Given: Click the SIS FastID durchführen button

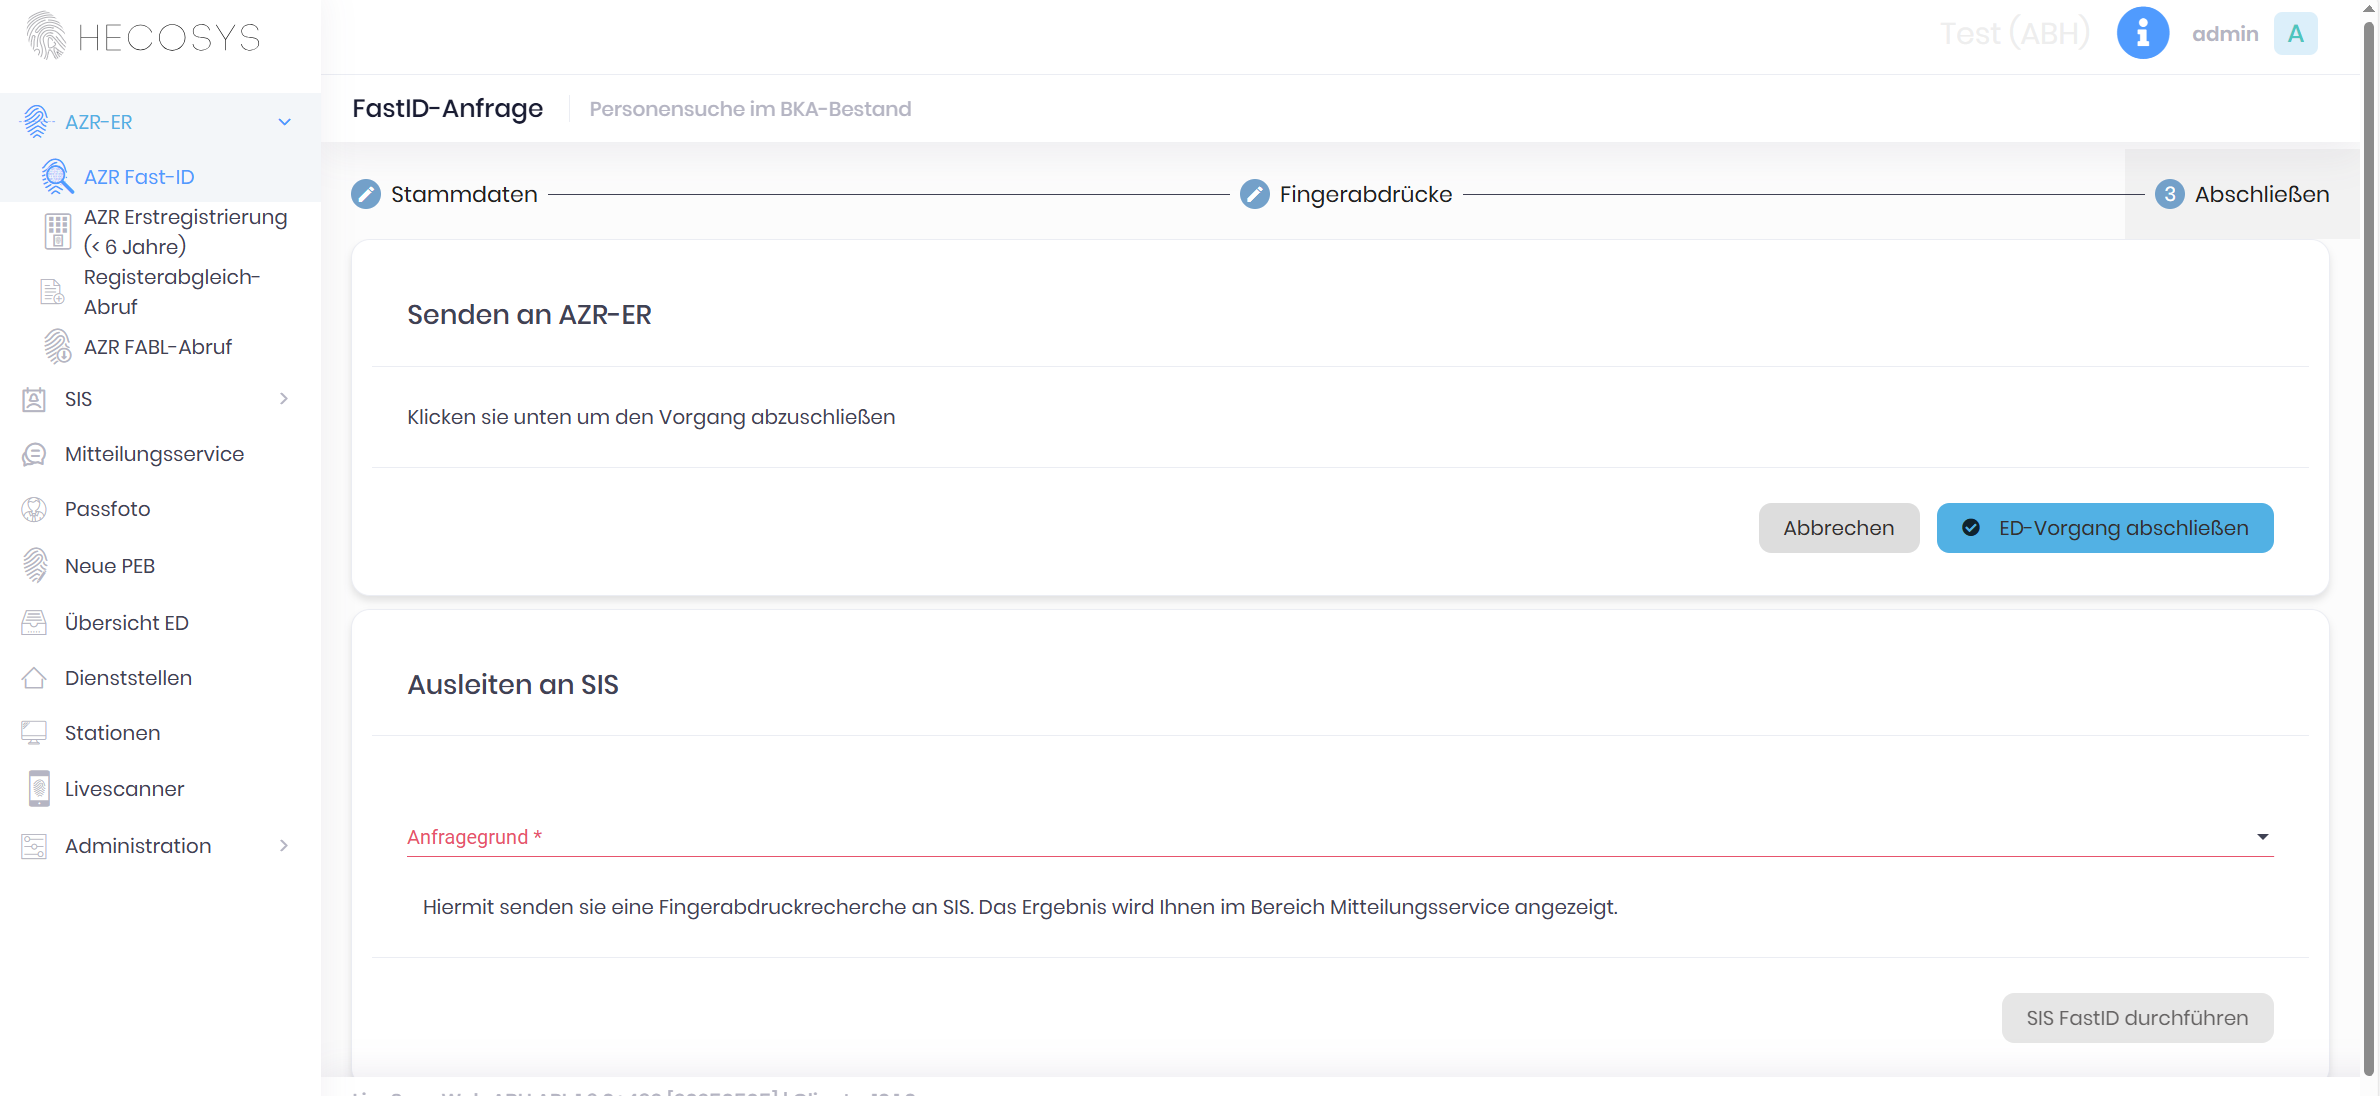Looking at the screenshot, I should (2137, 1018).
